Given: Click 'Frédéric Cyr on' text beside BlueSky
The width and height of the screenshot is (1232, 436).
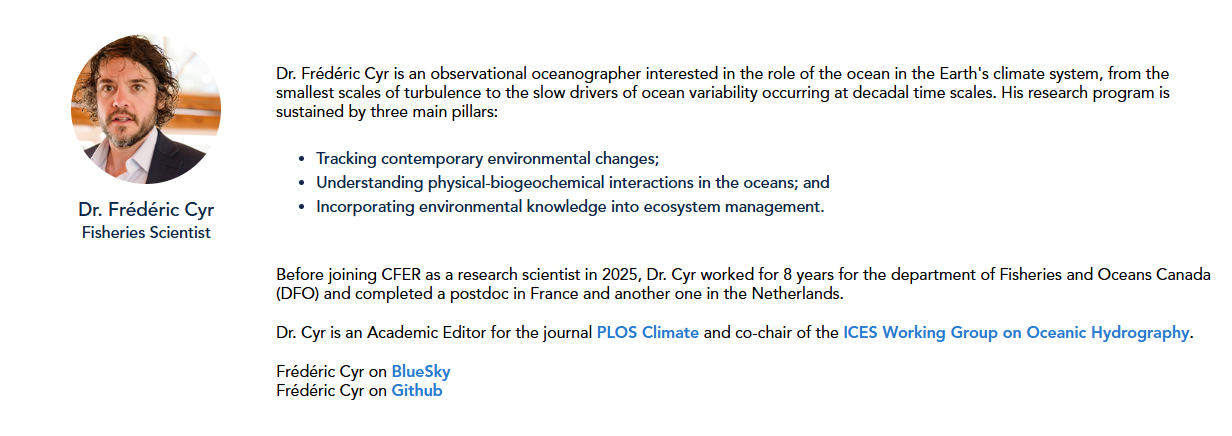Looking at the screenshot, I should click(x=331, y=372).
